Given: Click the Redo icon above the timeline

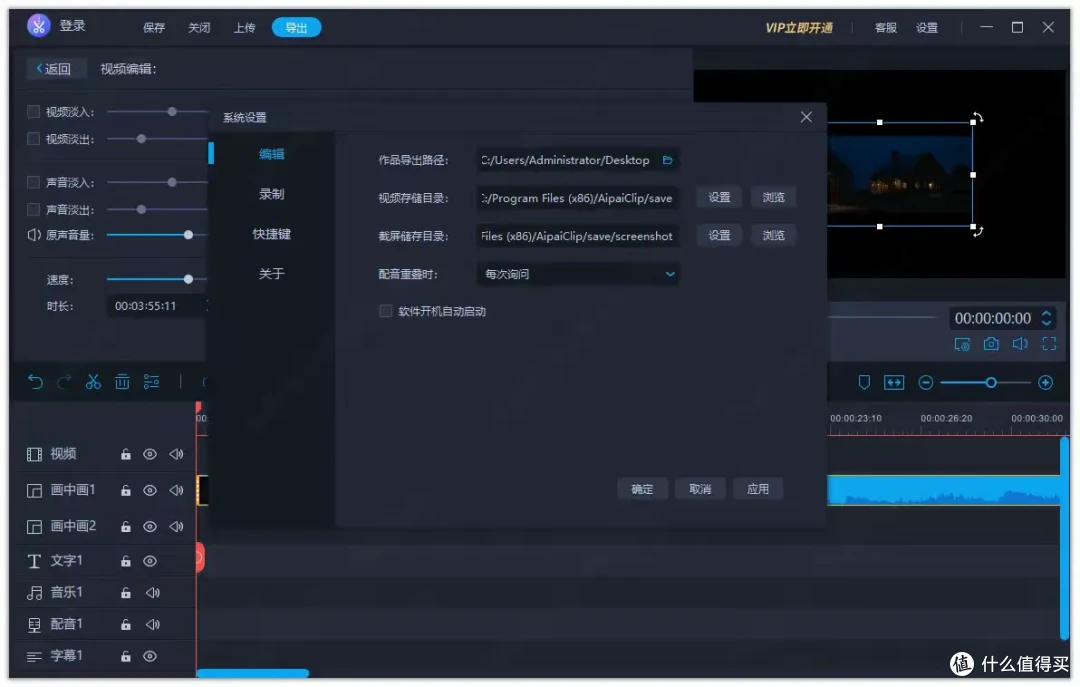Looking at the screenshot, I should pyautogui.click(x=65, y=382).
